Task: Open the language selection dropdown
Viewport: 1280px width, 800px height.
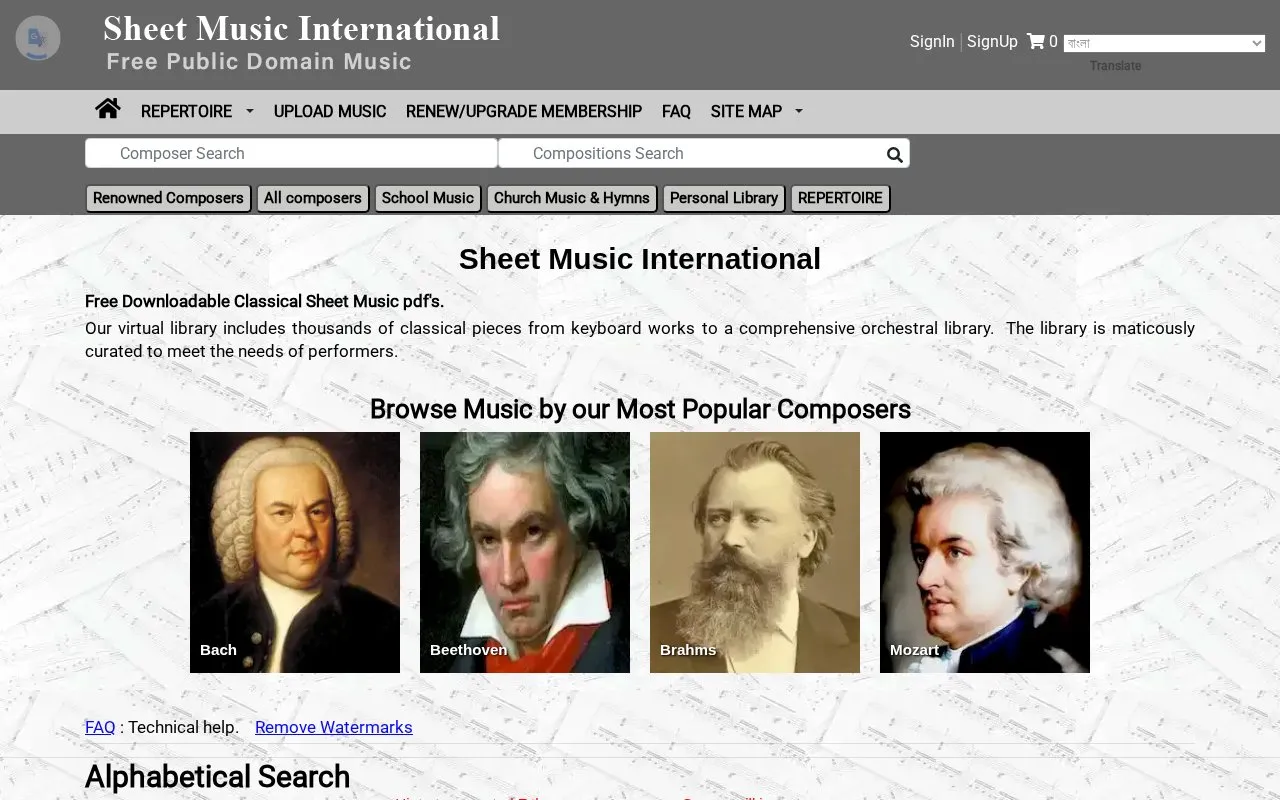Action: [x=1164, y=43]
